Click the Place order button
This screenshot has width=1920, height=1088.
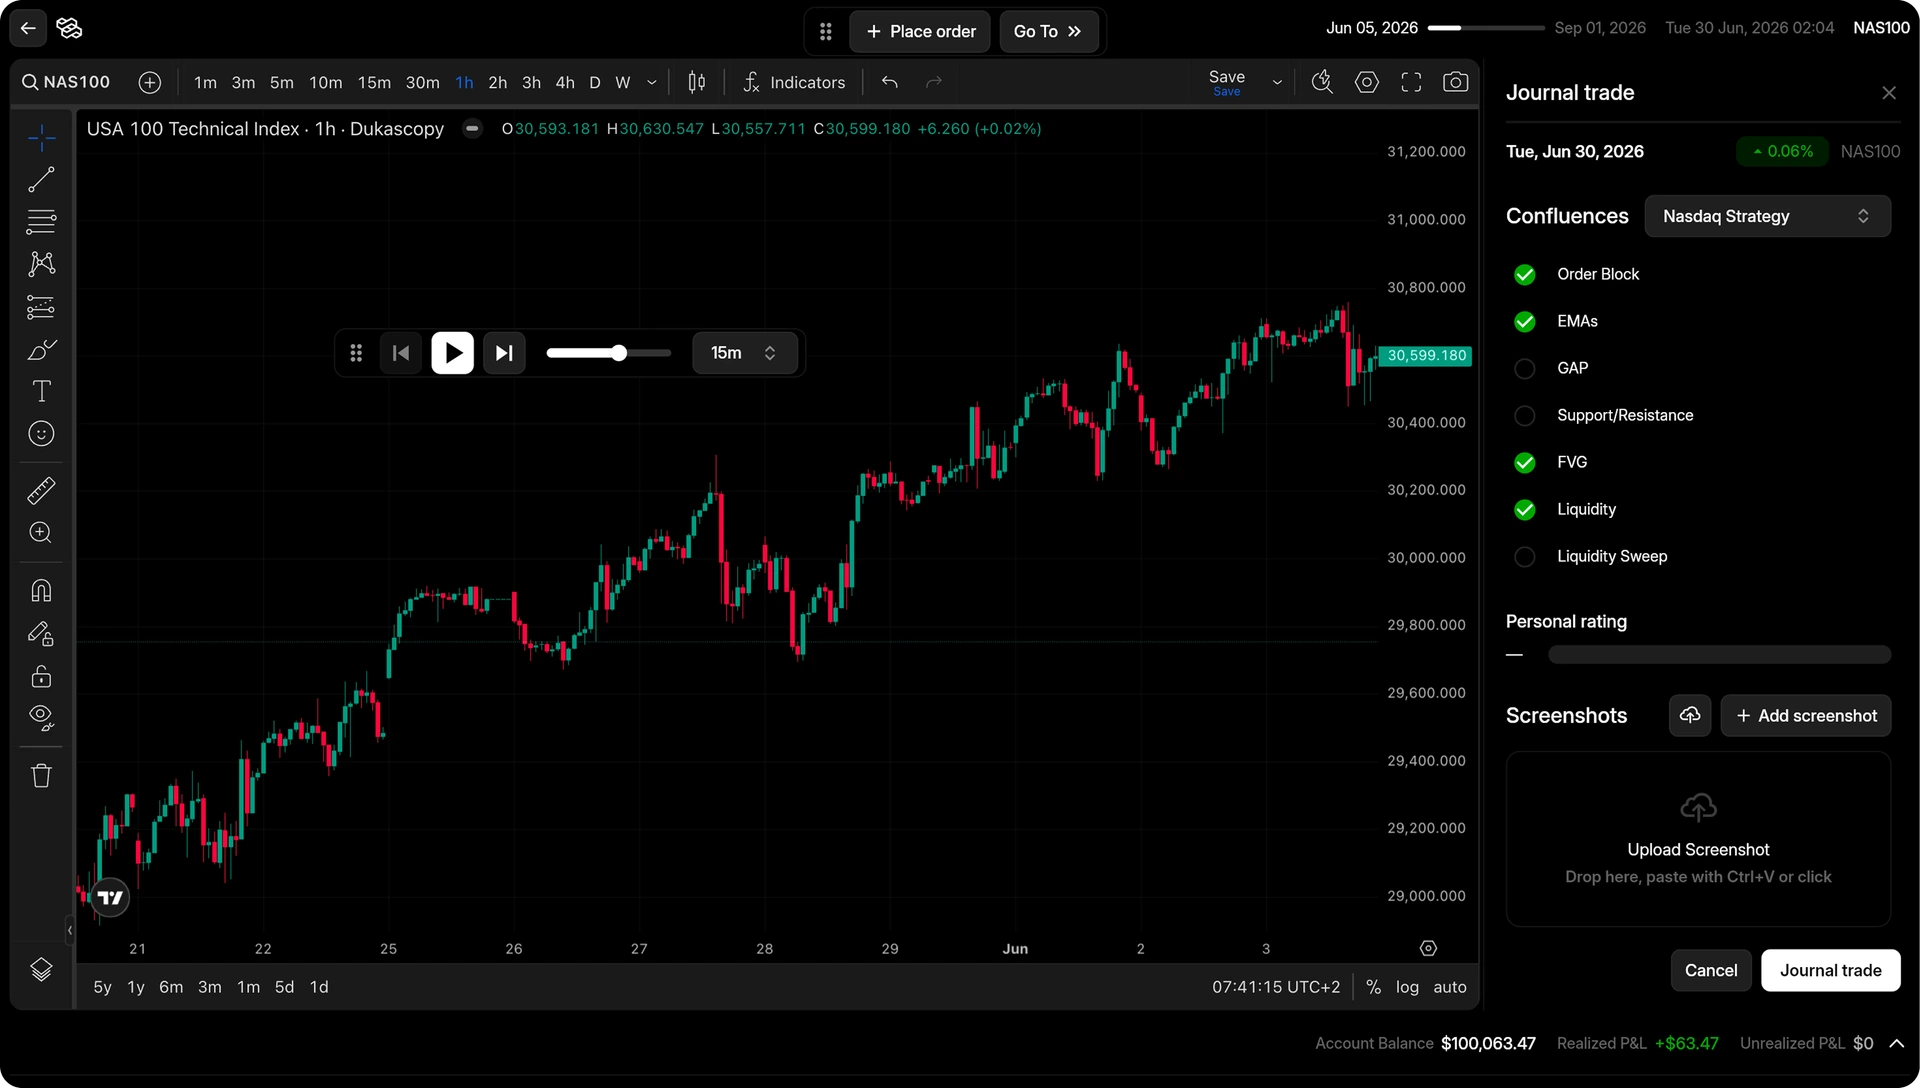coord(920,31)
